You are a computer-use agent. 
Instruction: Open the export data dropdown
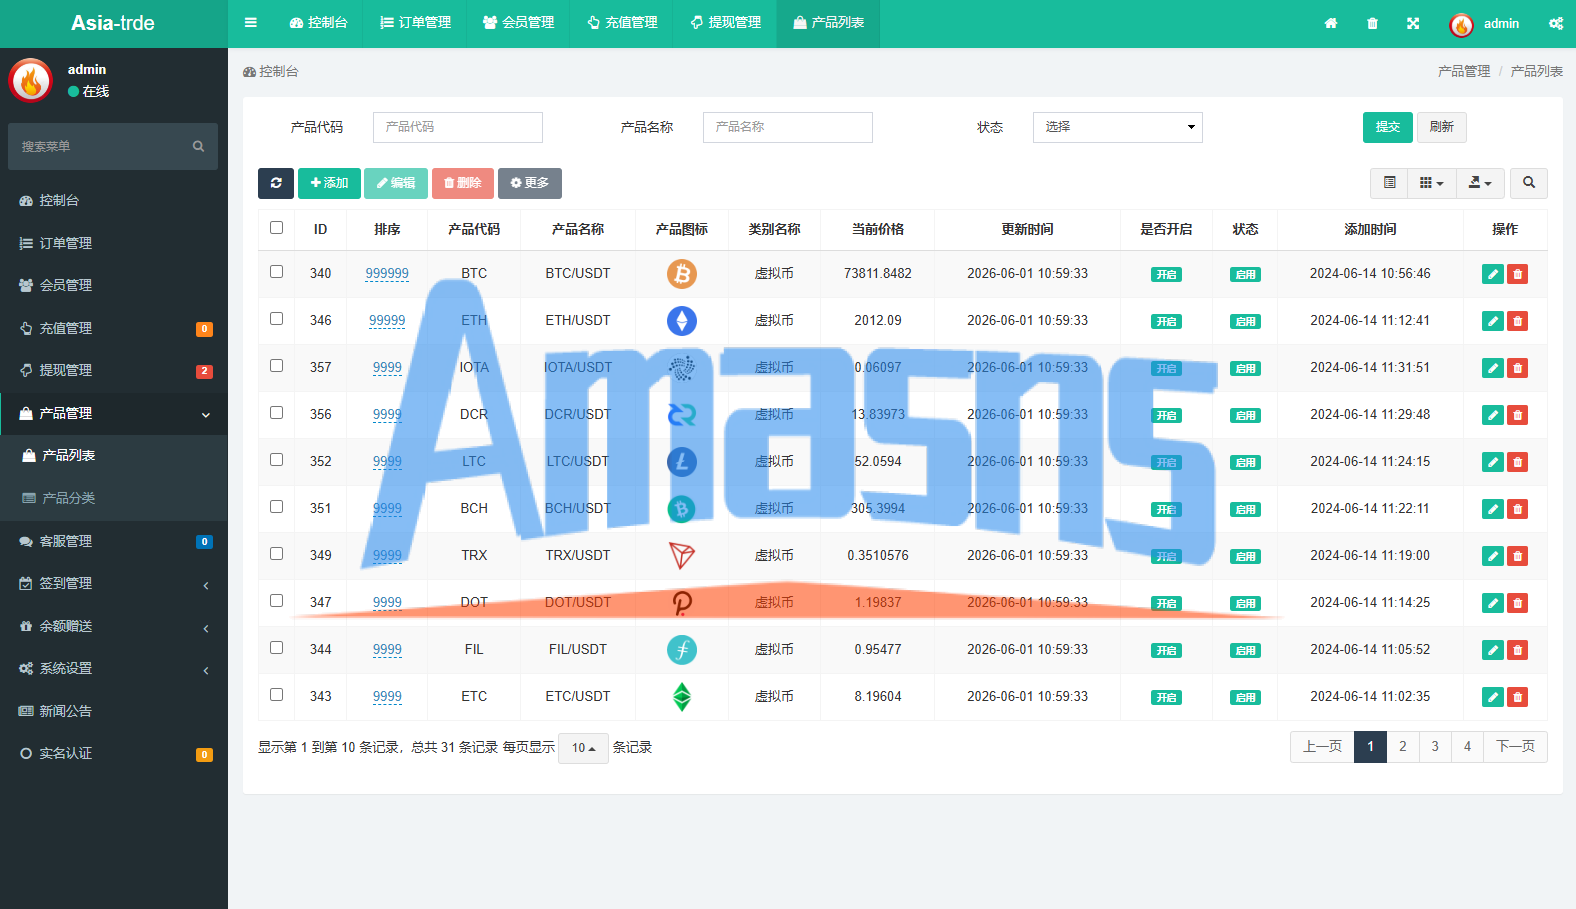point(1480,183)
